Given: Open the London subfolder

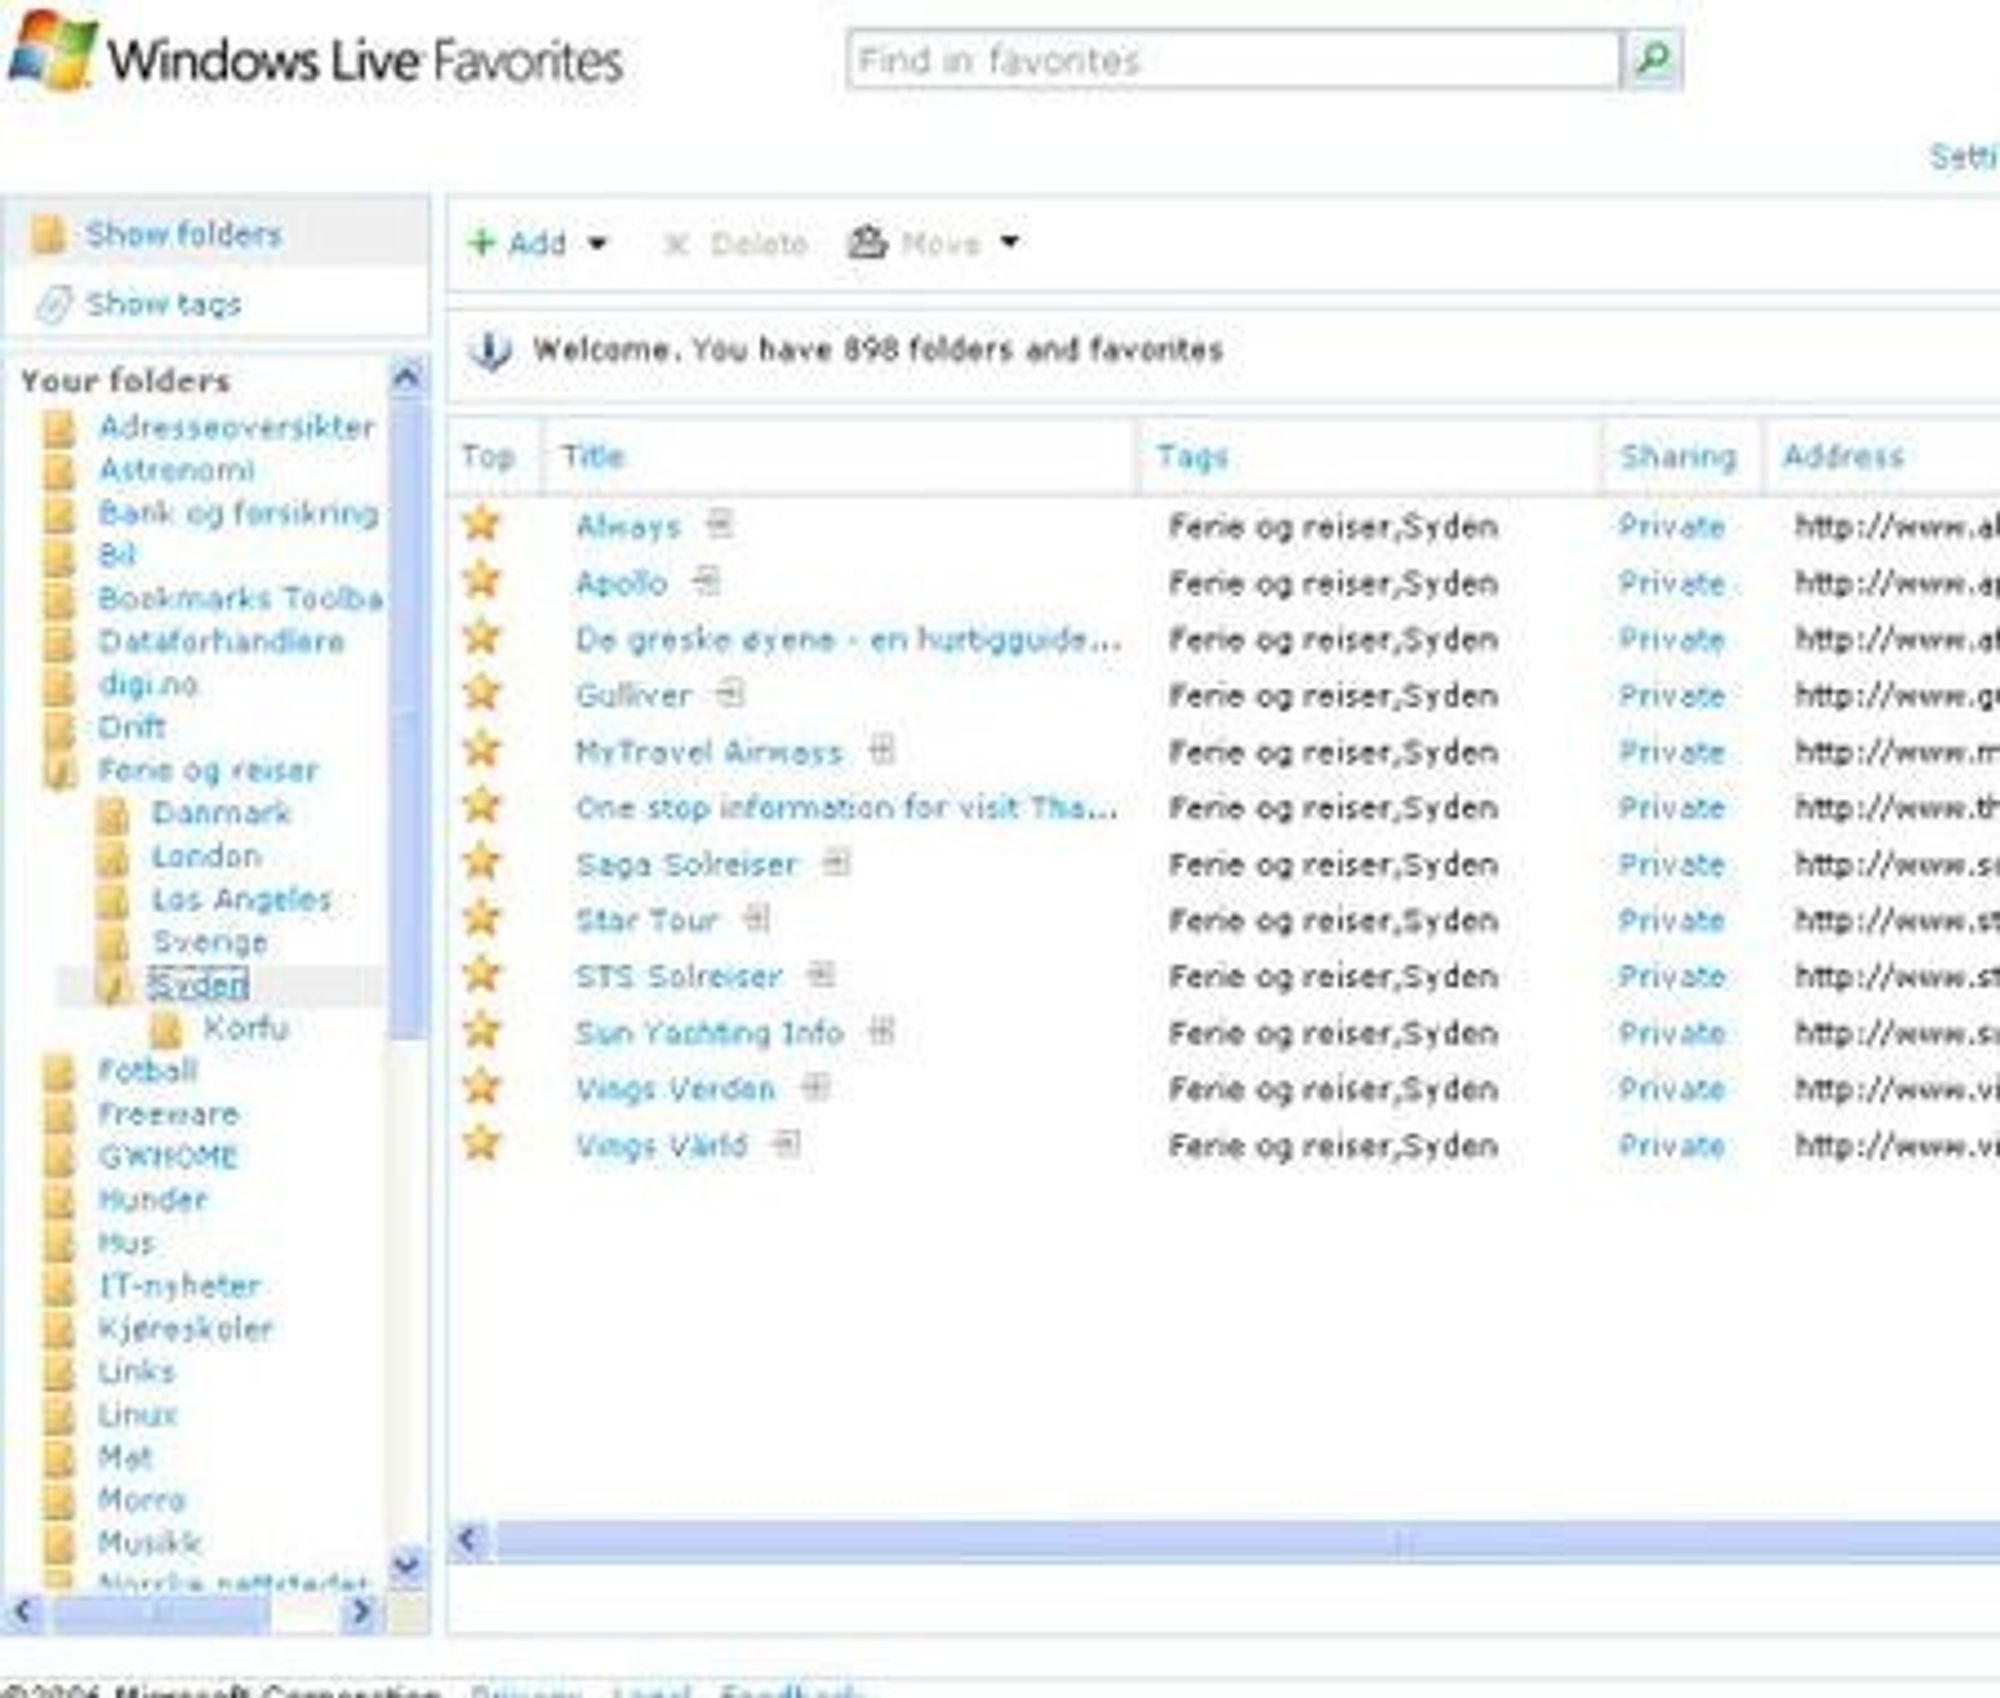Looking at the screenshot, I should [x=206, y=857].
